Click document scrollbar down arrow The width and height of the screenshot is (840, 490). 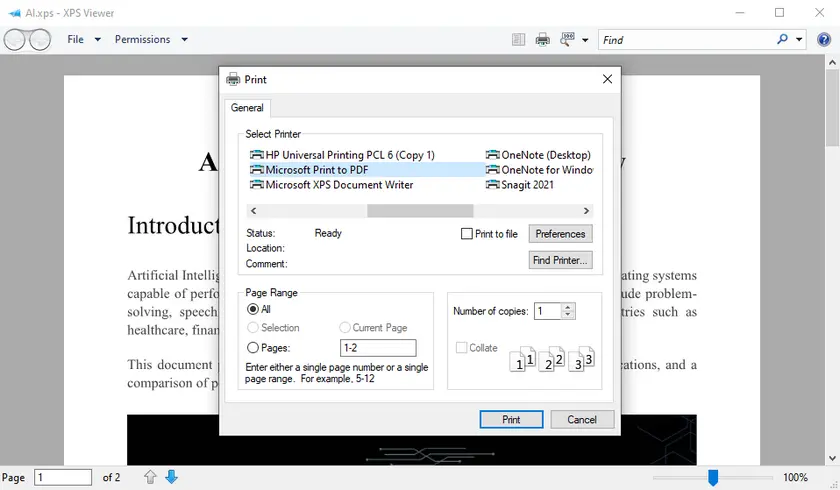832,458
